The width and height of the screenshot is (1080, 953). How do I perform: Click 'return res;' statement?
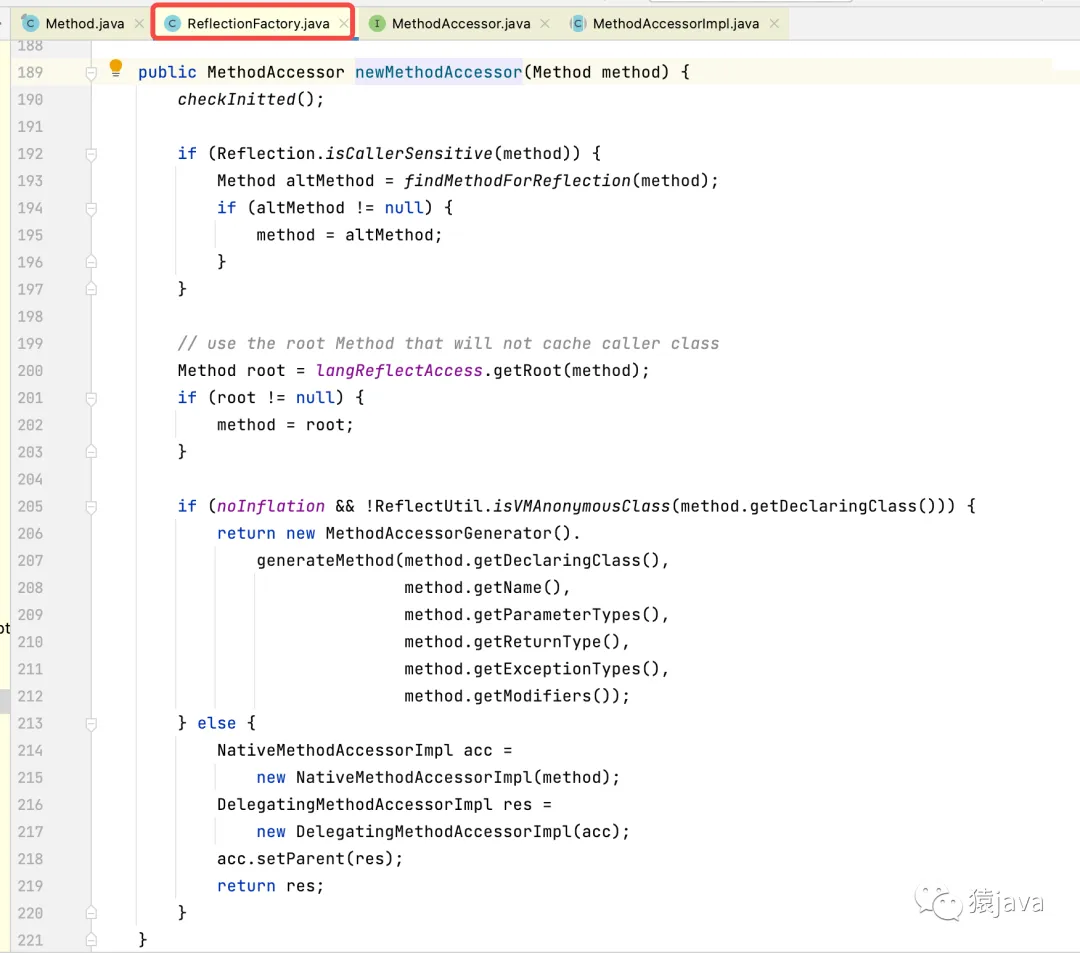pos(270,886)
